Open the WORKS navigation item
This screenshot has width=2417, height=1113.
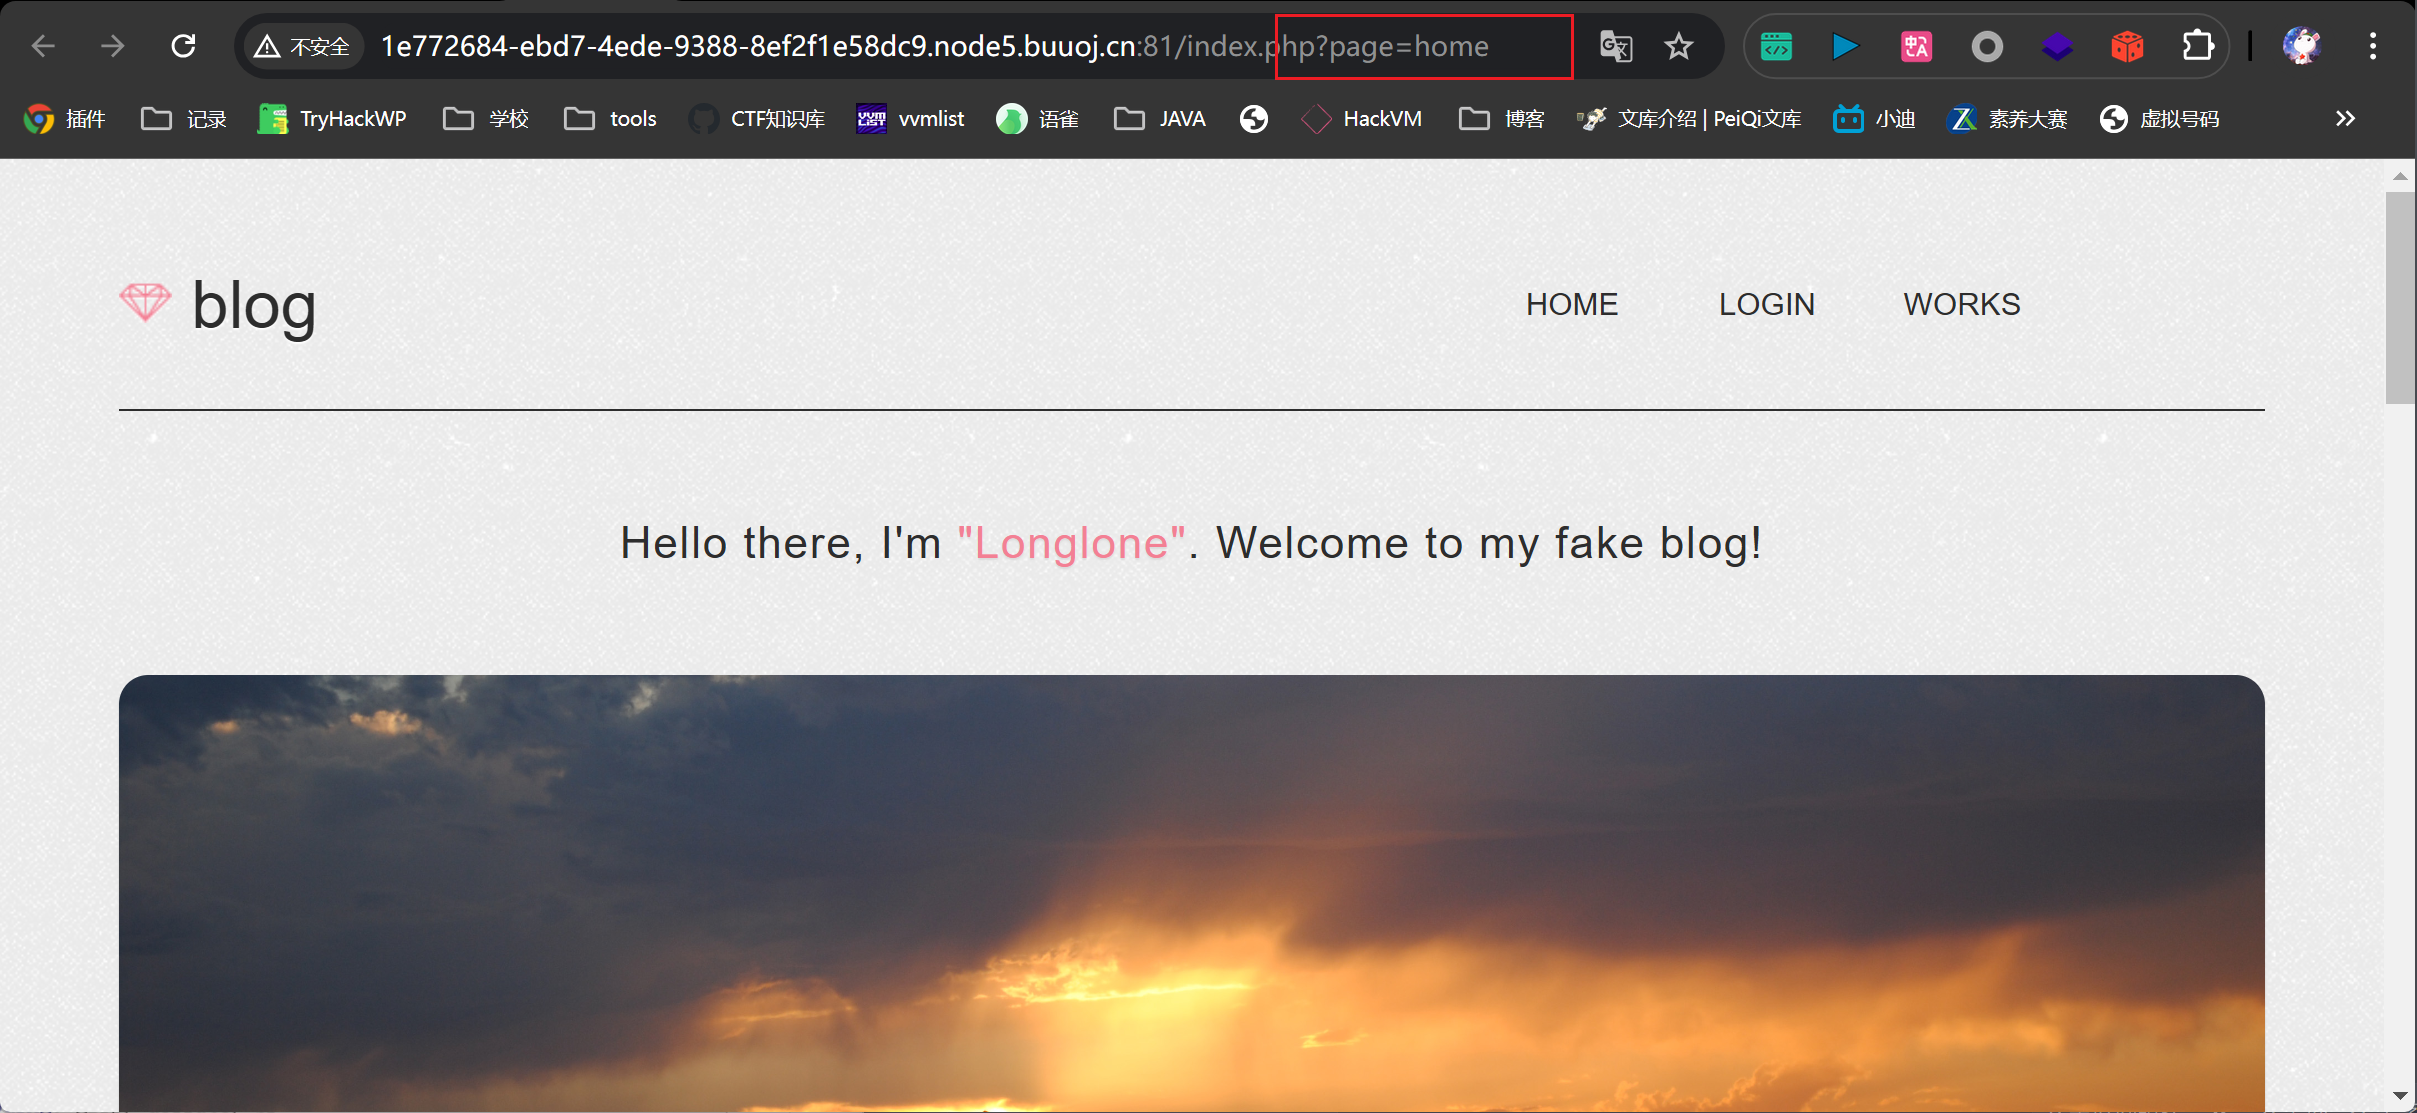coord(1961,304)
